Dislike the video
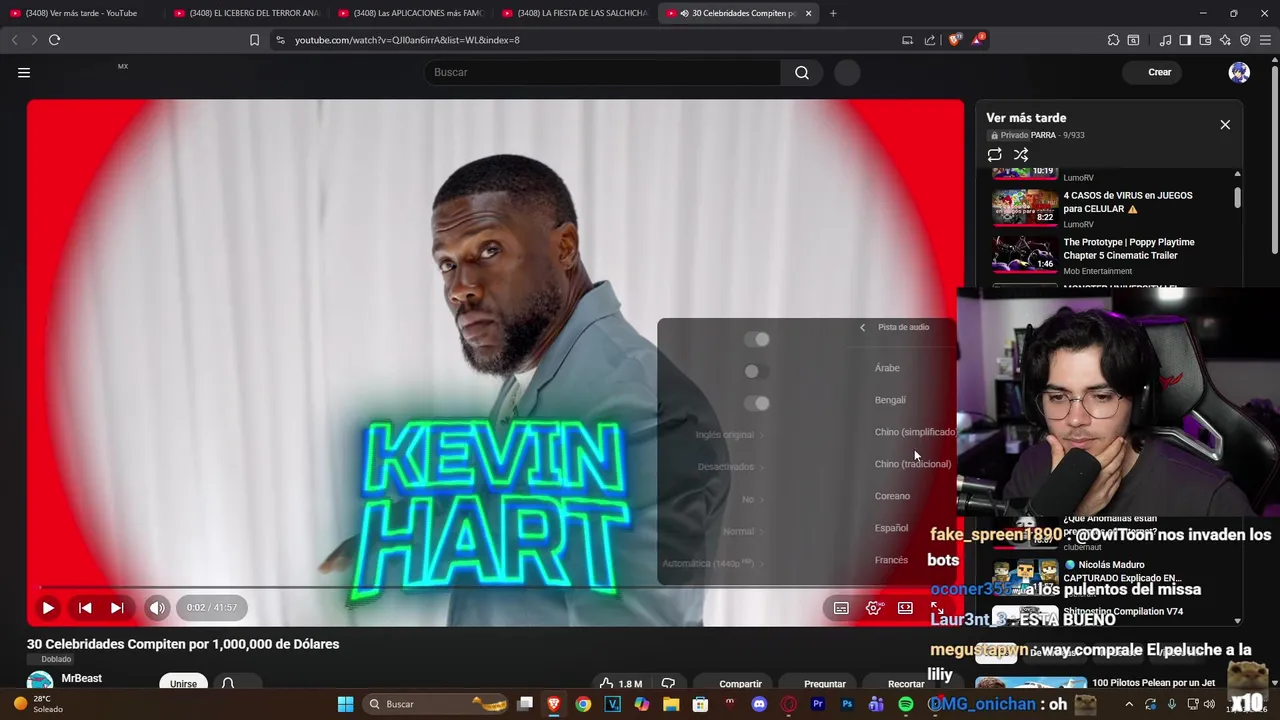The height and width of the screenshot is (720, 1280). click(668, 684)
